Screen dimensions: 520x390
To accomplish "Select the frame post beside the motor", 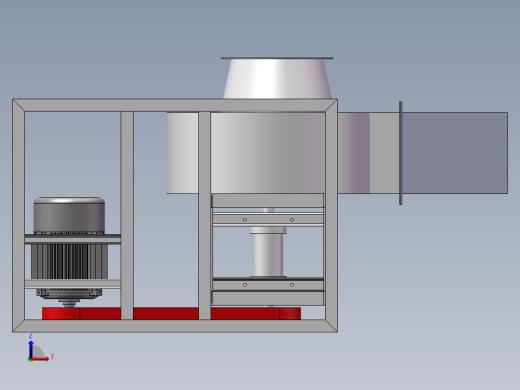I will click(127, 215).
